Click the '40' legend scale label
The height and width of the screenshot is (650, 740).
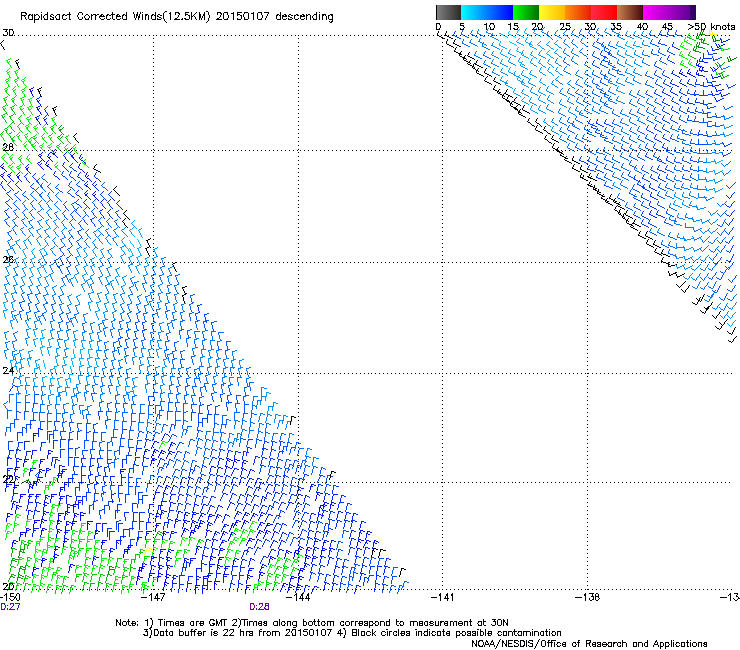642,27
